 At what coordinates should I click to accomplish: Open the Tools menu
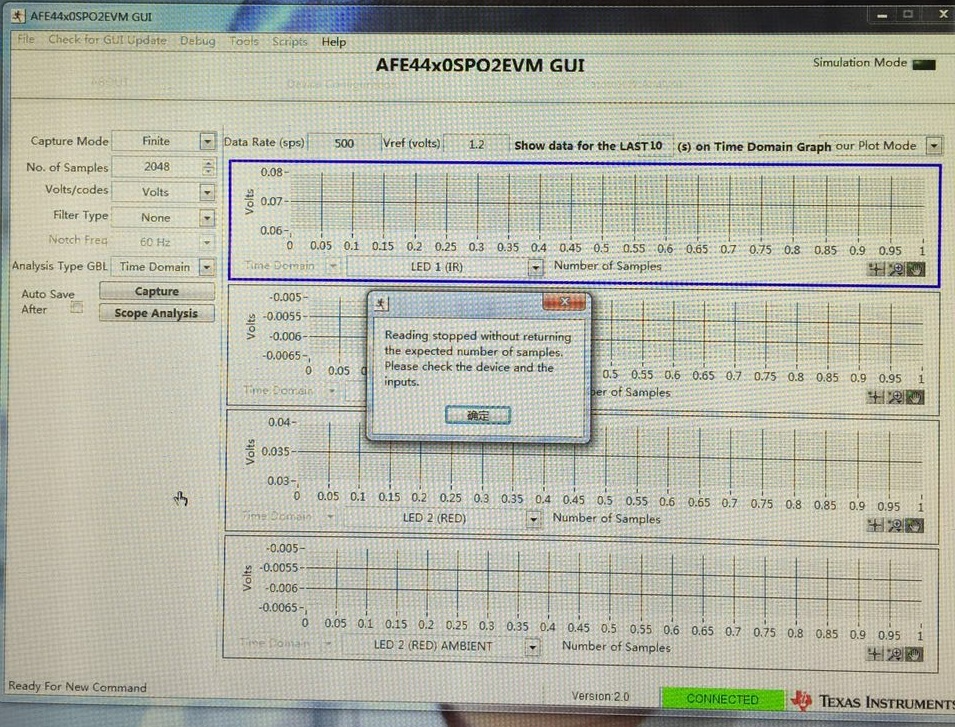click(244, 41)
